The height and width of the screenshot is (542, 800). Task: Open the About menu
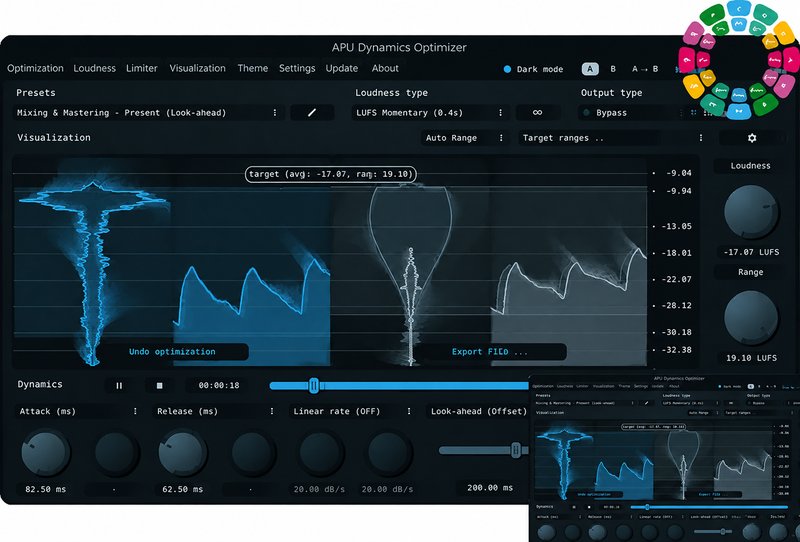pyautogui.click(x=385, y=68)
